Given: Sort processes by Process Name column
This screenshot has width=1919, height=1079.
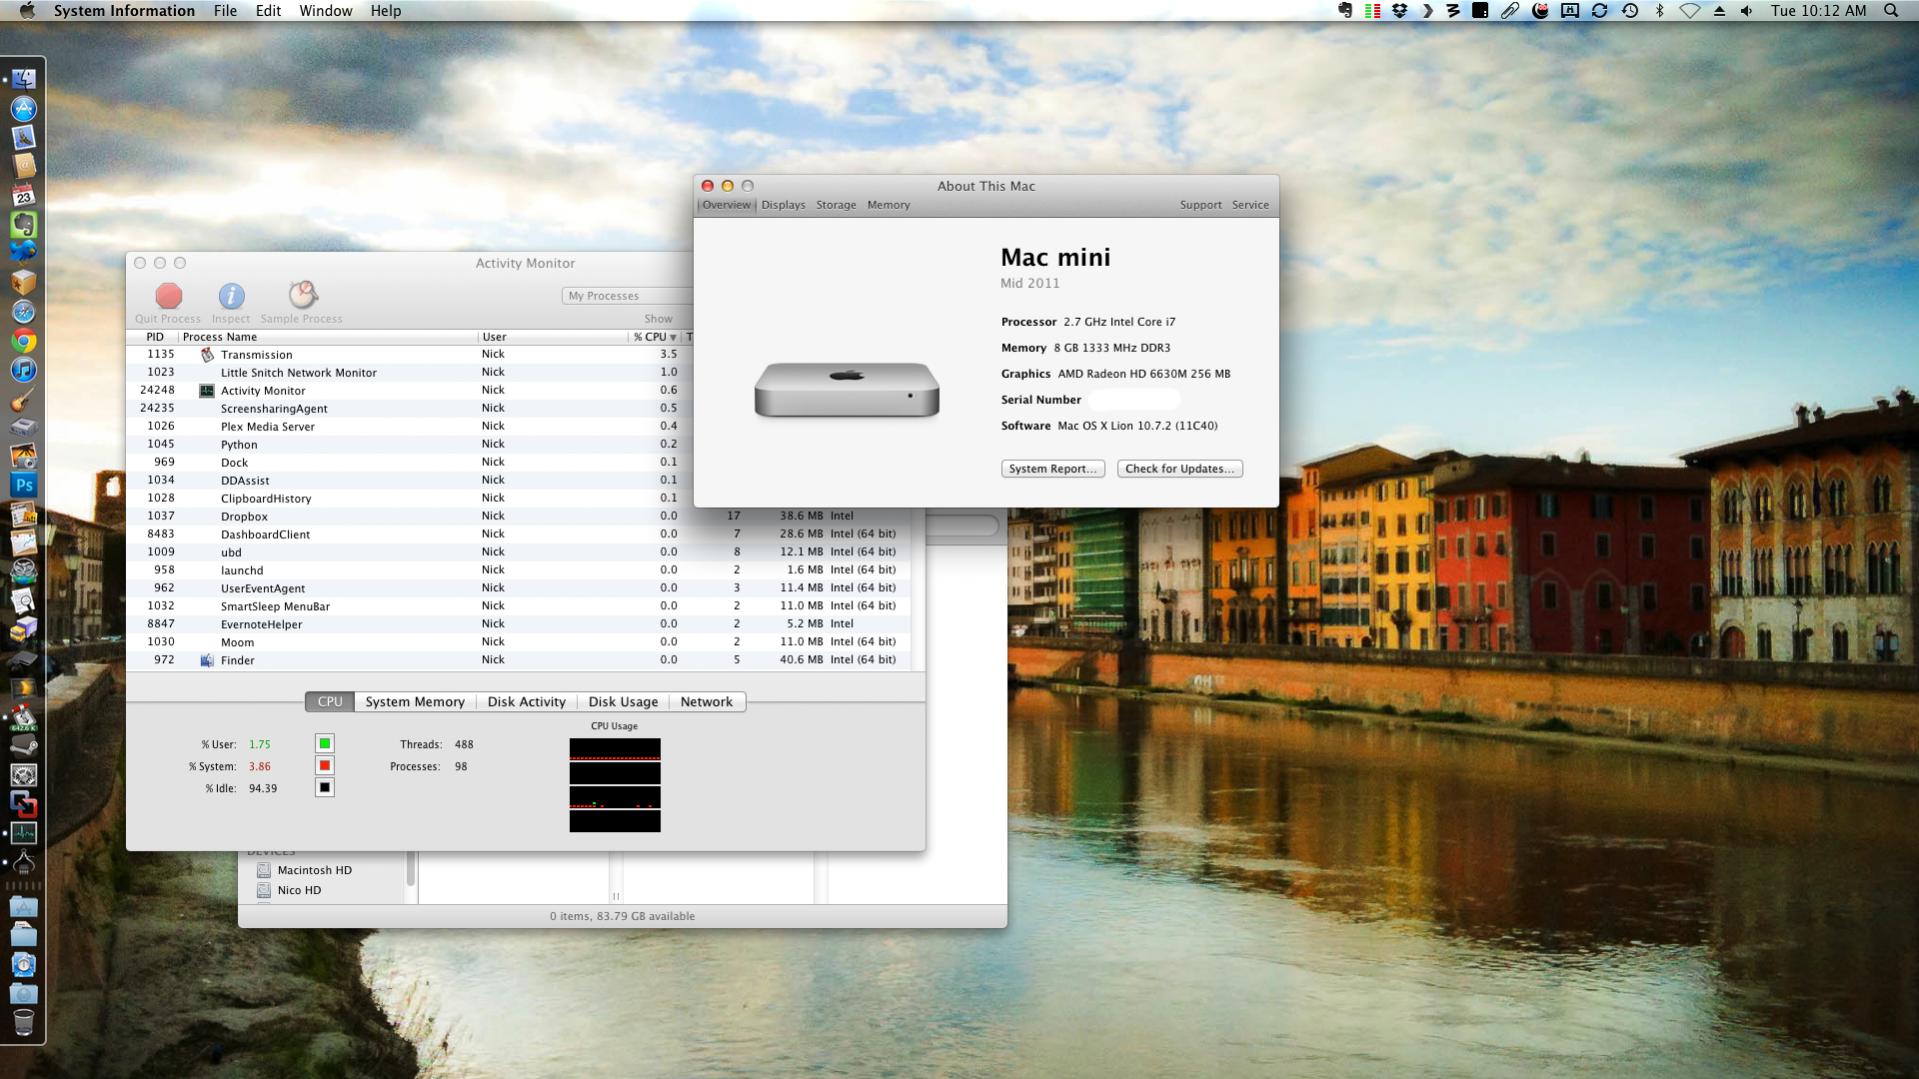Looking at the screenshot, I should point(220,337).
